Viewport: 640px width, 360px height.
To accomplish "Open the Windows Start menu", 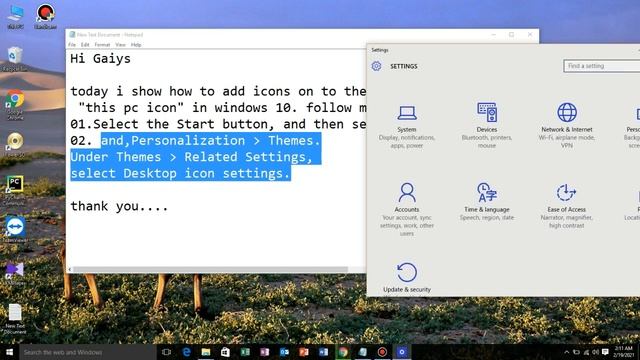I will tap(9, 352).
